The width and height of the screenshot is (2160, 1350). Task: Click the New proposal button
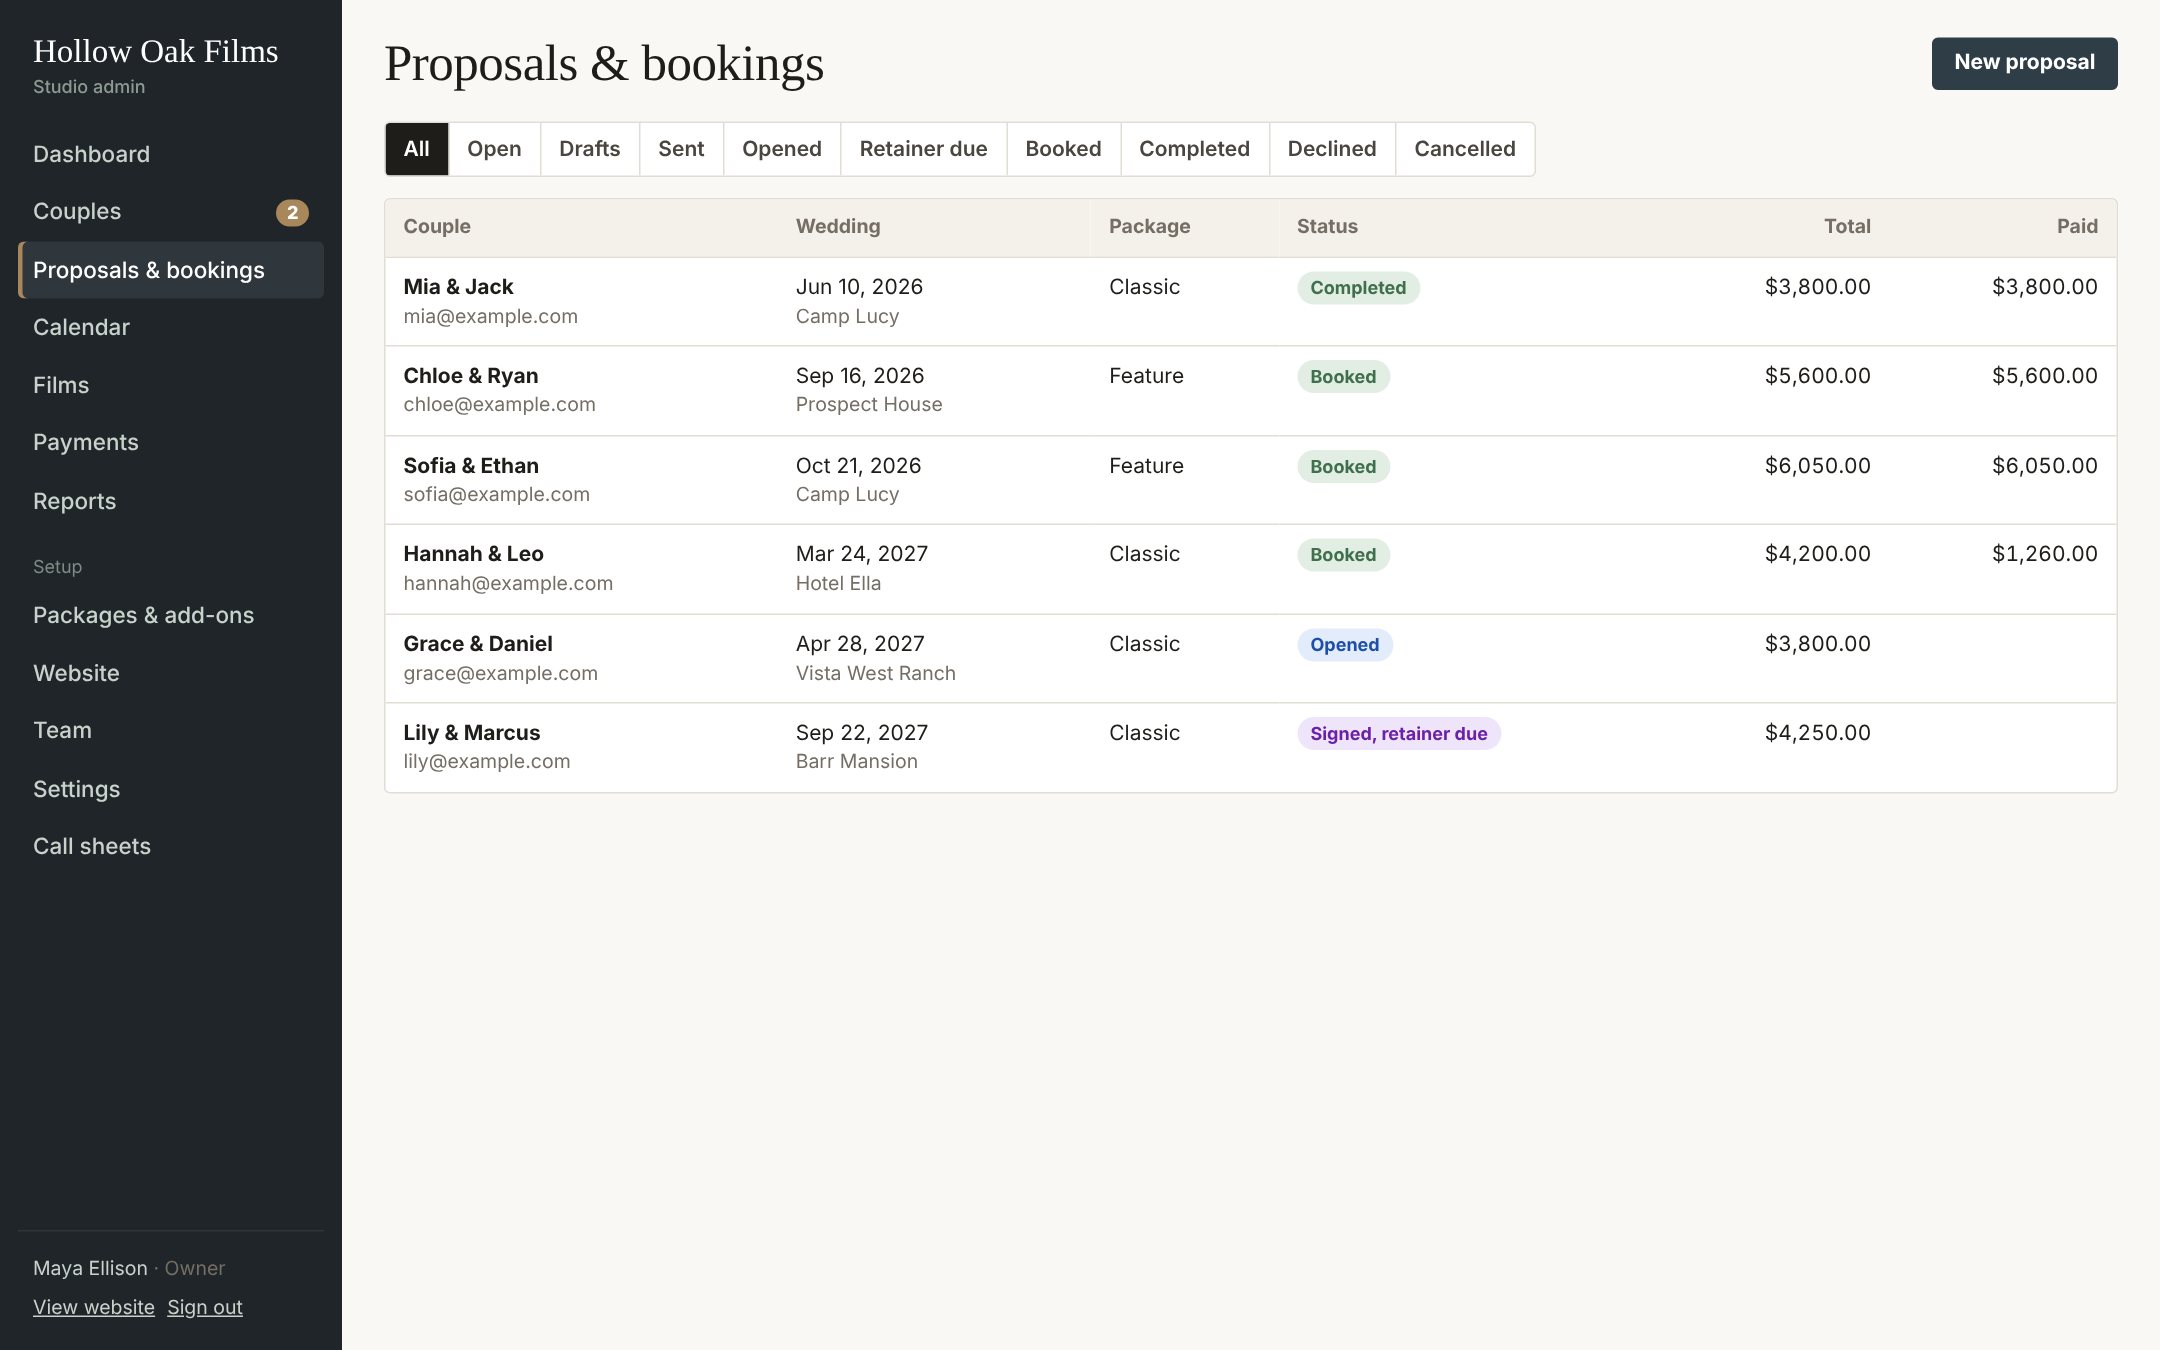coord(2024,63)
